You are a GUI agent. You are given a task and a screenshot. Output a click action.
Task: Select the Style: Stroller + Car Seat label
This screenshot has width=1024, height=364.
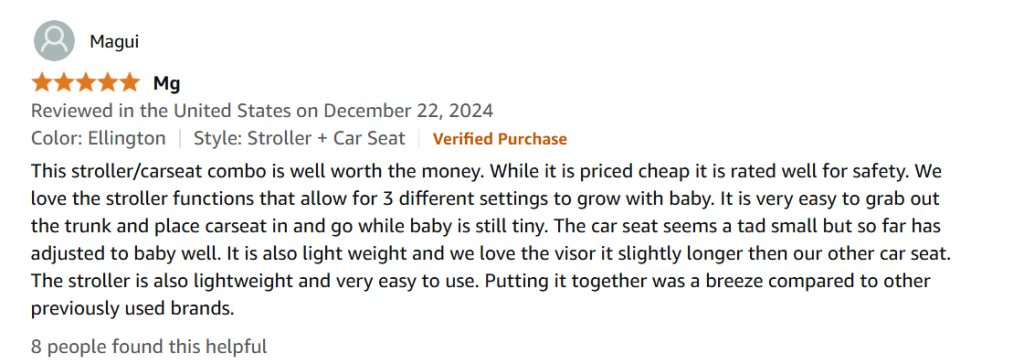(x=300, y=139)
